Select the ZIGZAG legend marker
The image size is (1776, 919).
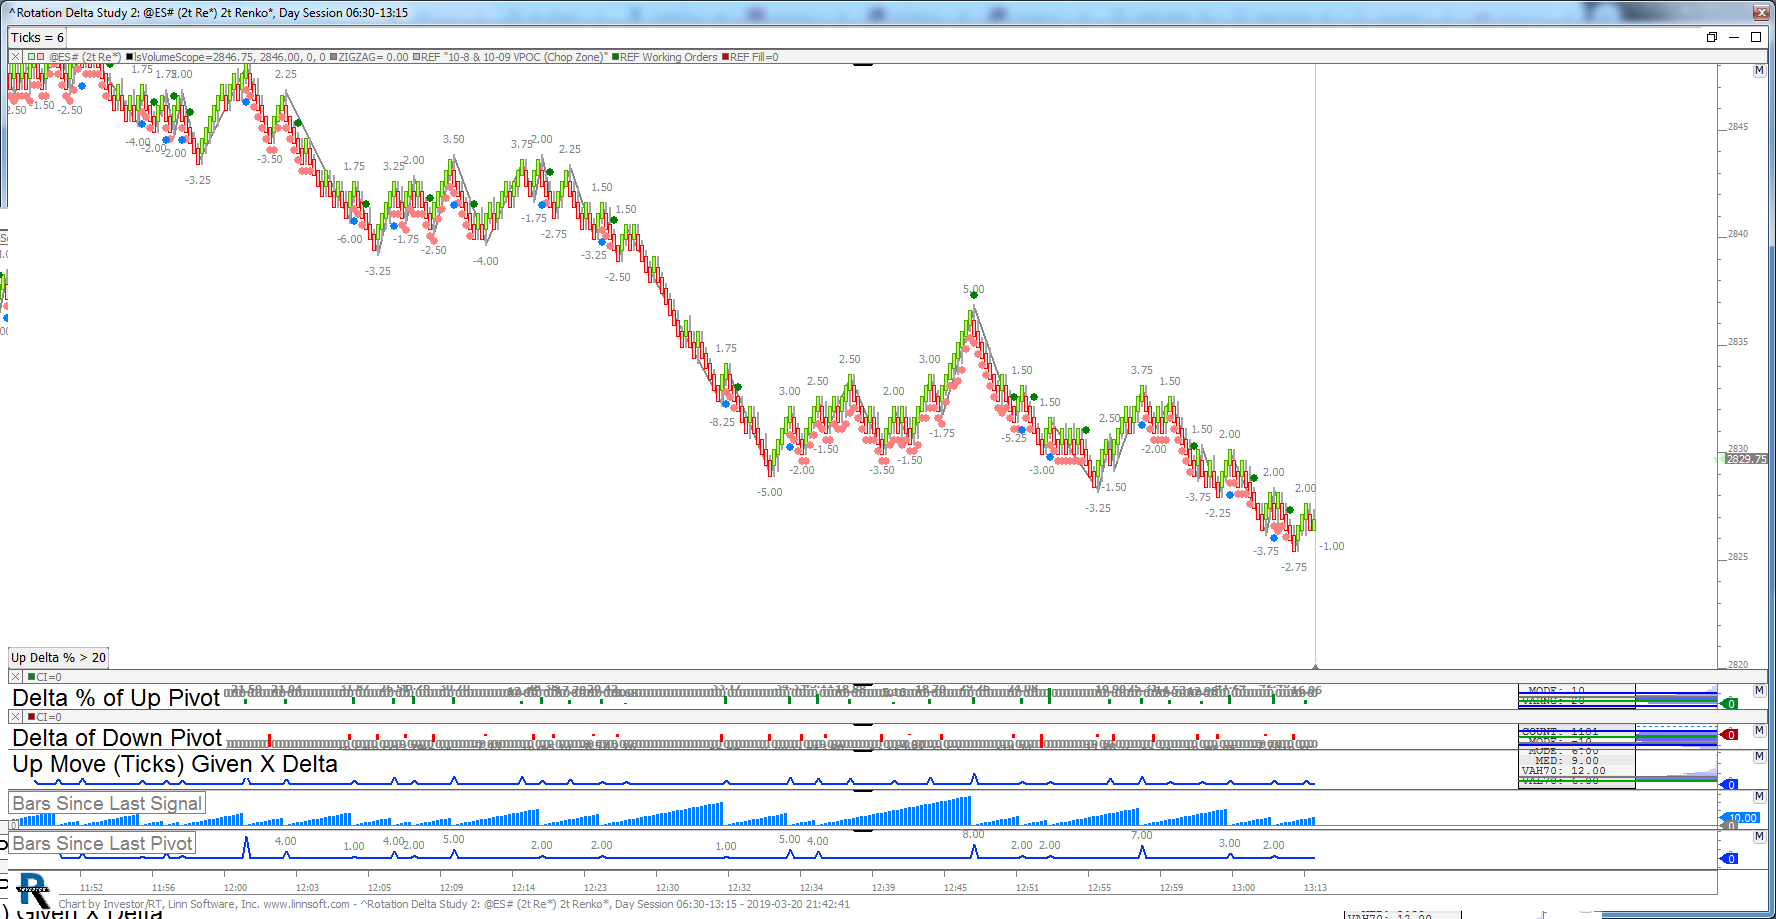(333, 57)
